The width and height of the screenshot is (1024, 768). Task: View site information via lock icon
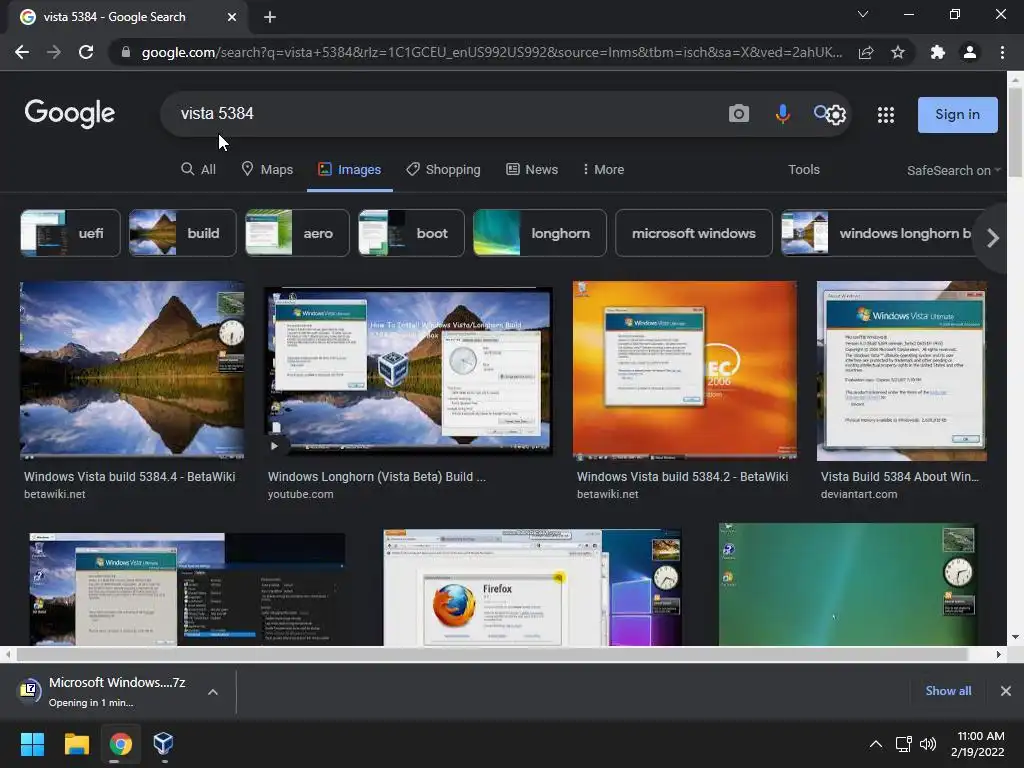point(125,52)
